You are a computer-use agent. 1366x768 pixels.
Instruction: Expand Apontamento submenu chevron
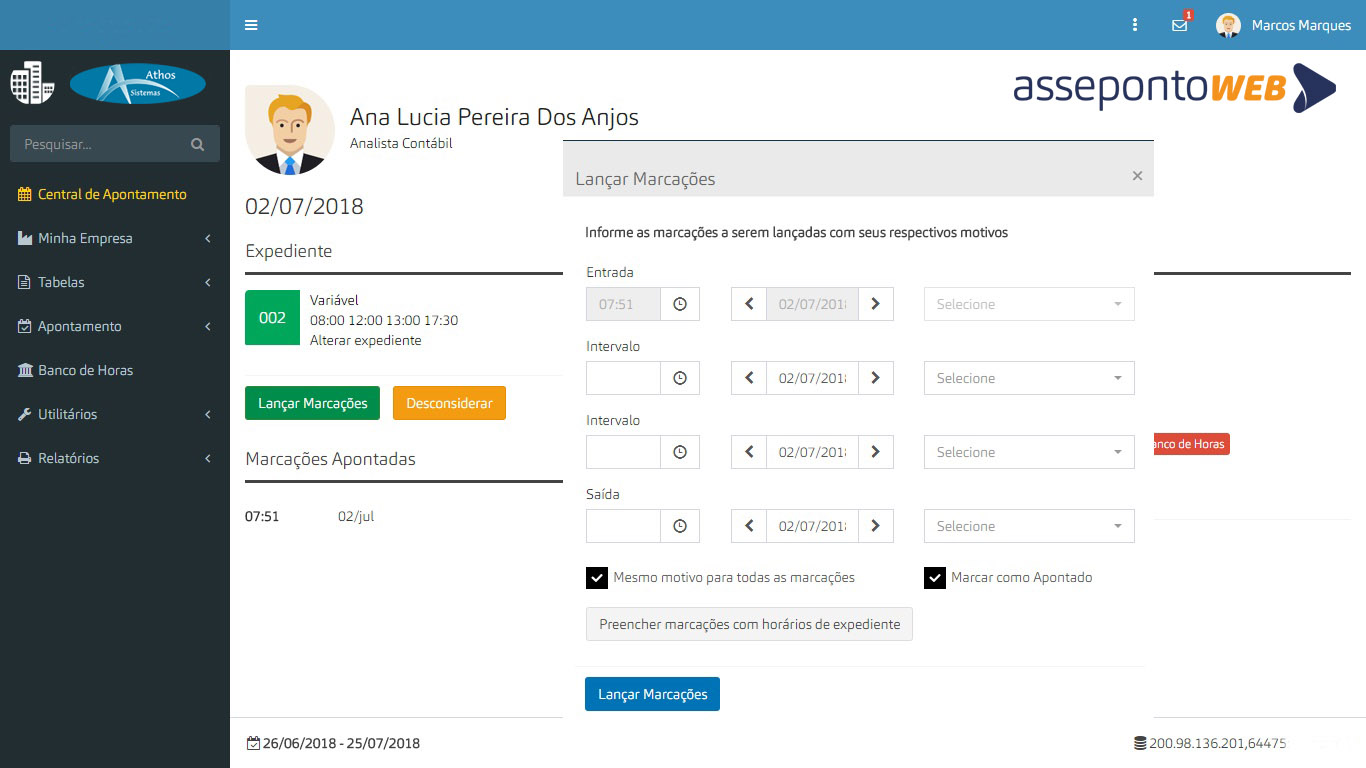click(x=208, y=326)
